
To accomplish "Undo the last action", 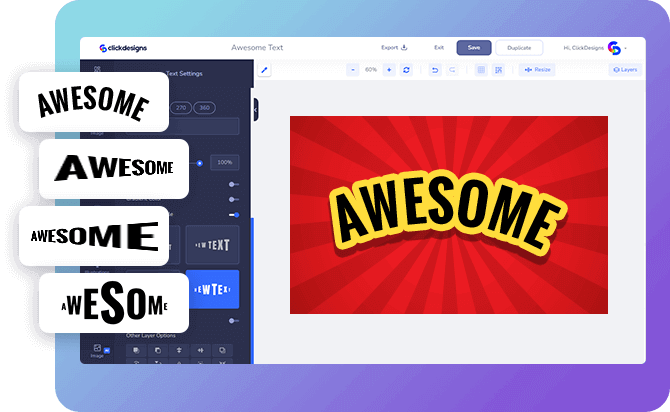I will tap(435, 70).
